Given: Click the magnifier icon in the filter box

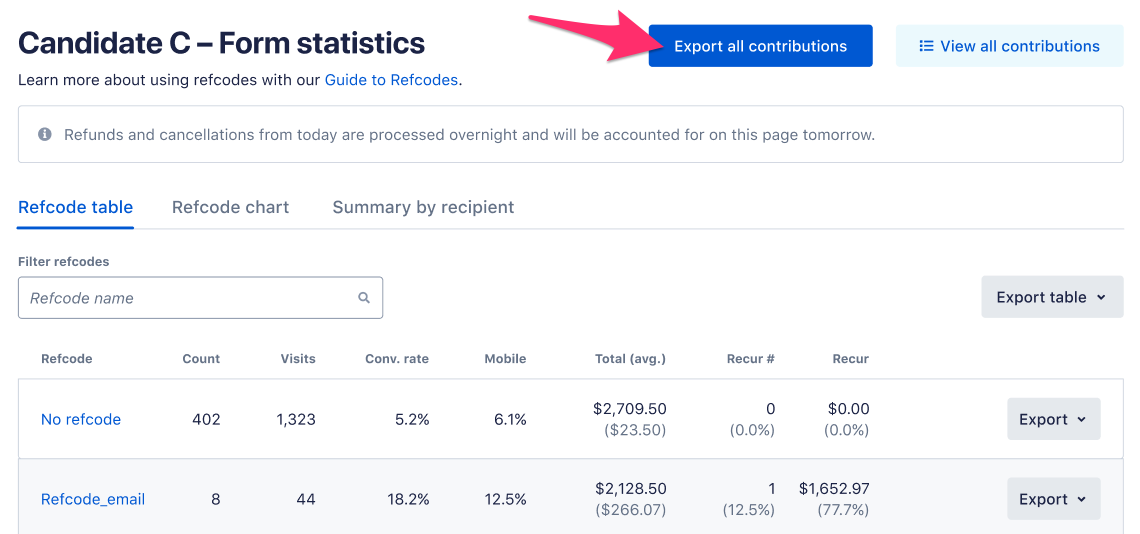Looking at the screenshot, I should (x=364, y=298).
